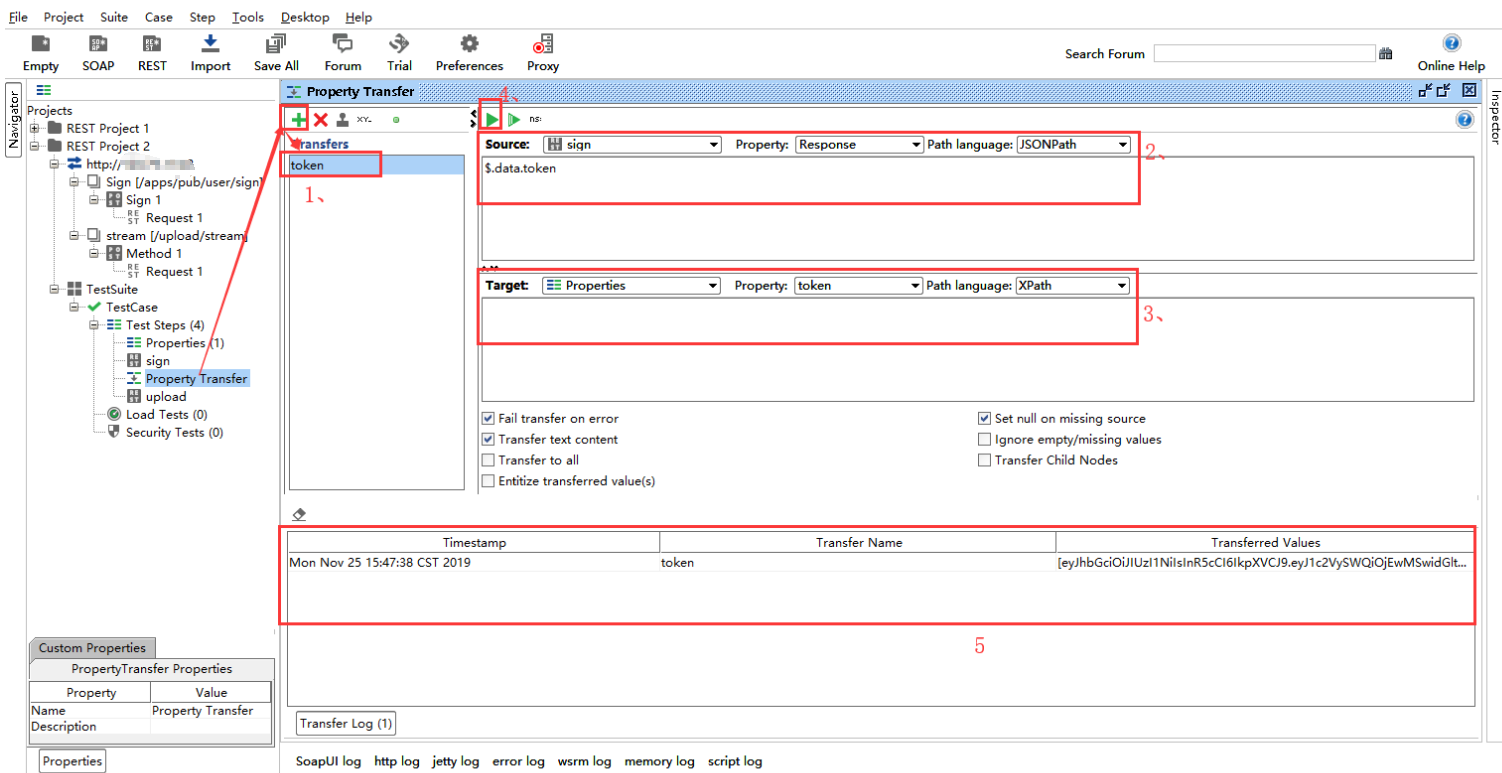Uncheck Fail transfer on error
Image resolution: width=1502 pixels, height=773 pixels.
(488, 419)
